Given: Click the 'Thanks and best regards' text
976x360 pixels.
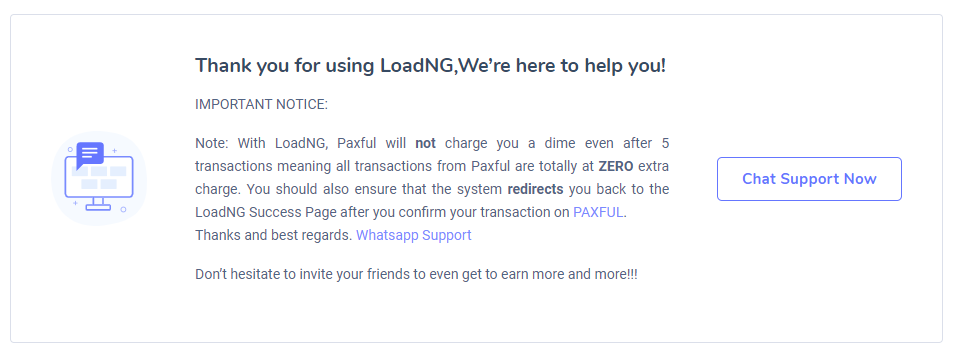Looking at the screenshot, I should pyautogui.click(x=274, y=235).
